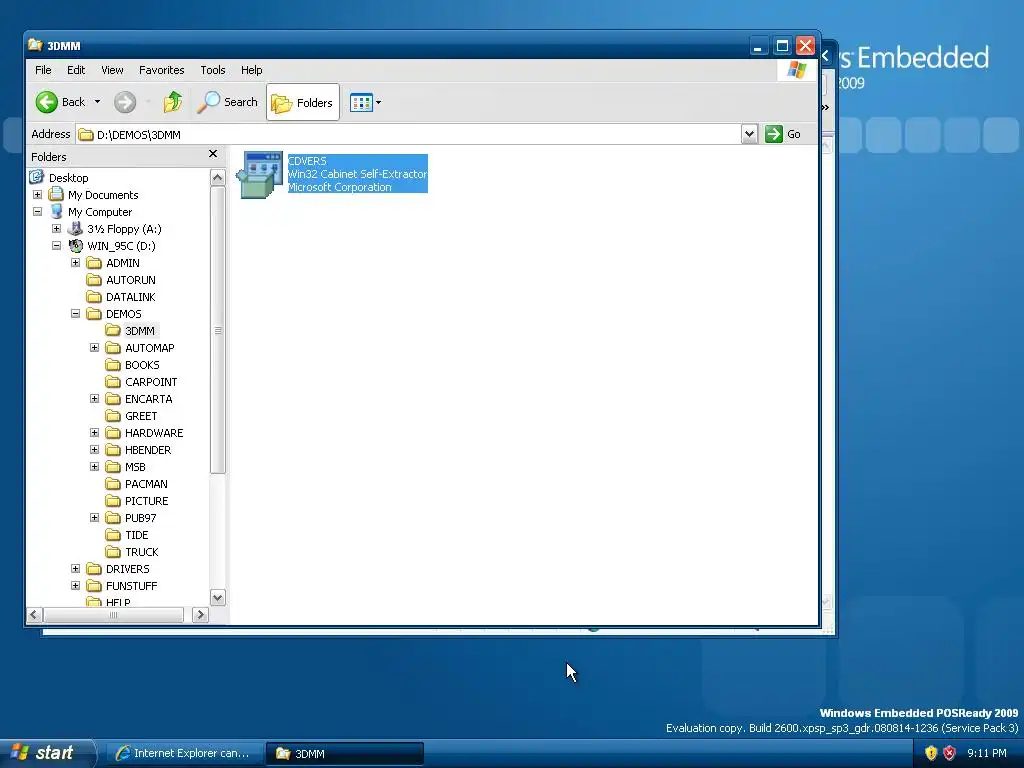The image size is (1024, 768).
Task: Expand the address bar dropdown
Action: coord(749,134)
